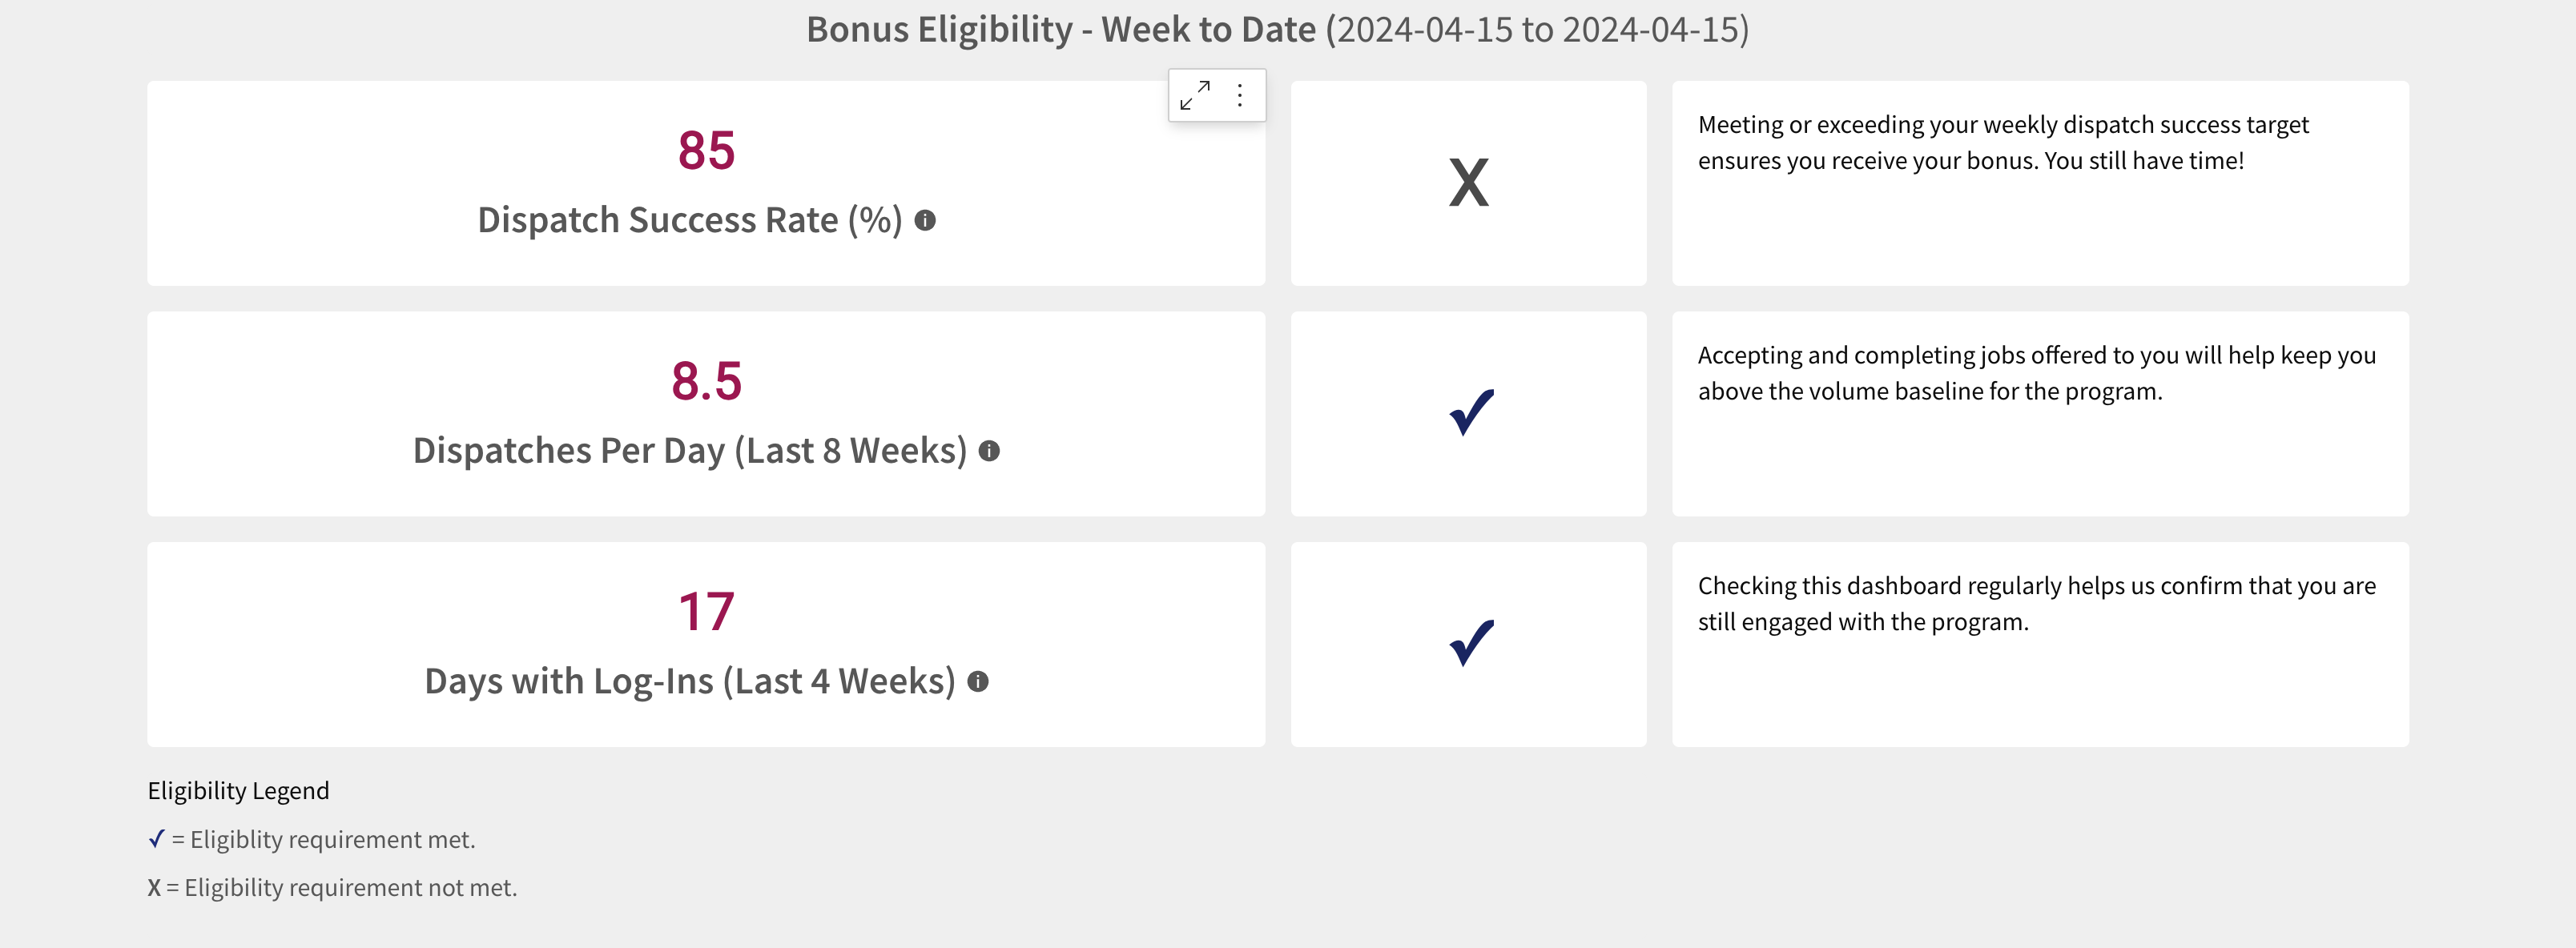Click the weekly dispatch success target message
This screenshot has width=2576, height=948.
click(x=2002, y=143)
